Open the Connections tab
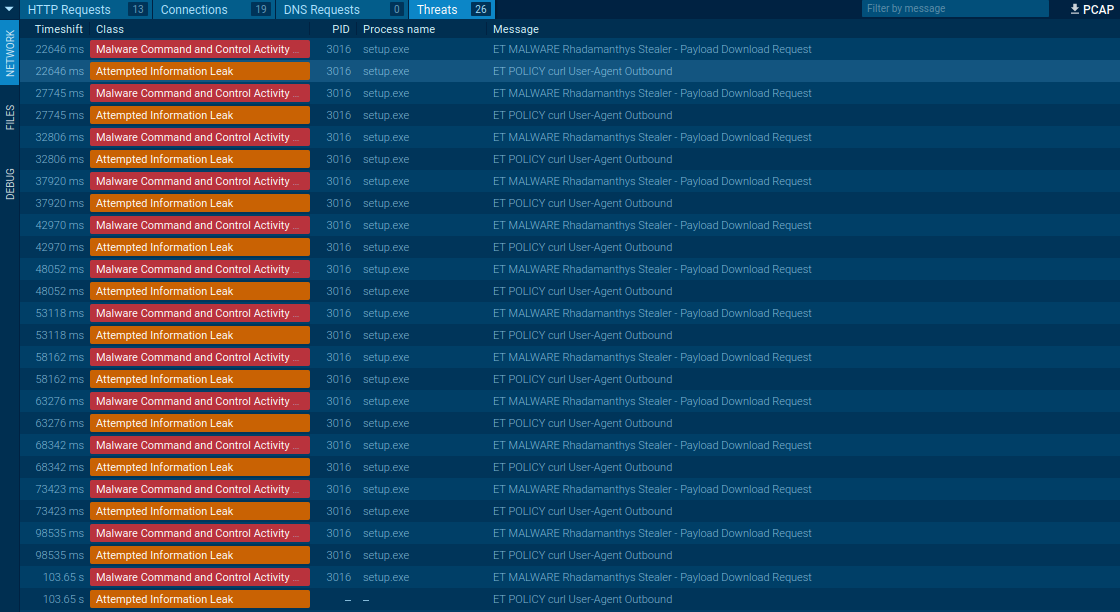Screen dimensions: 1120x612 213,9
